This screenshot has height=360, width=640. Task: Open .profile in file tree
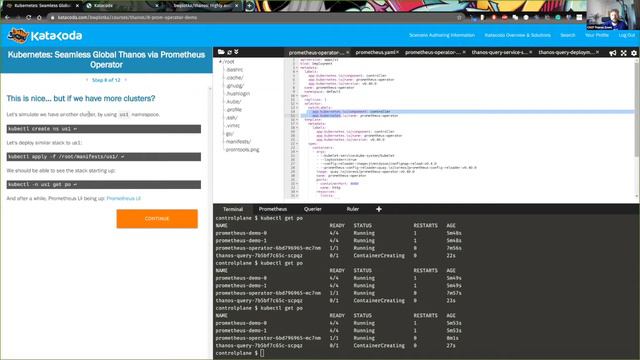(234, 110)
